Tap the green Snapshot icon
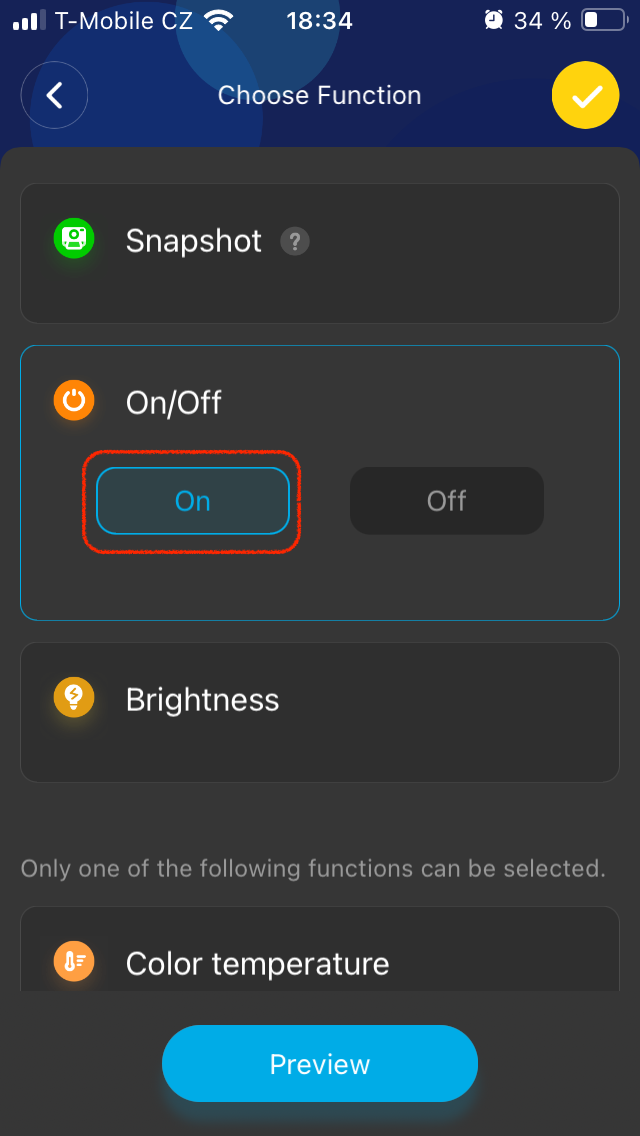The height and width of the screenshot is (1136, 640). click(74, 239)
